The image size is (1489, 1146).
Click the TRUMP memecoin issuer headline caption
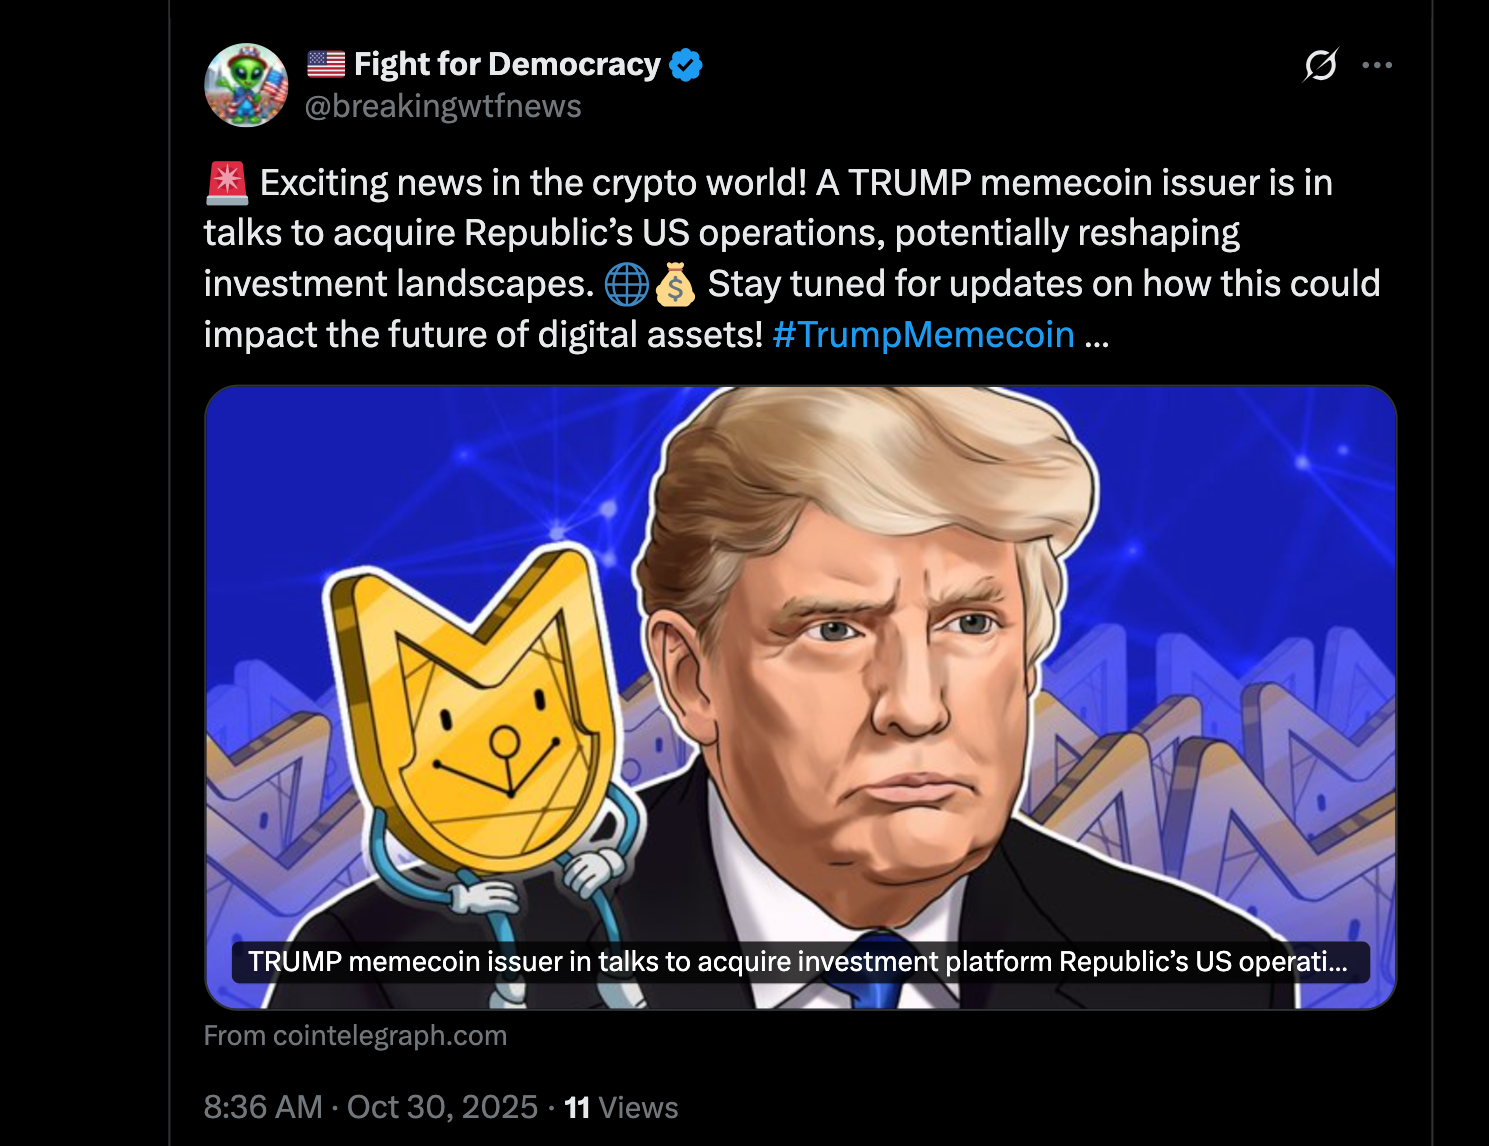click(x=800, y=962)
